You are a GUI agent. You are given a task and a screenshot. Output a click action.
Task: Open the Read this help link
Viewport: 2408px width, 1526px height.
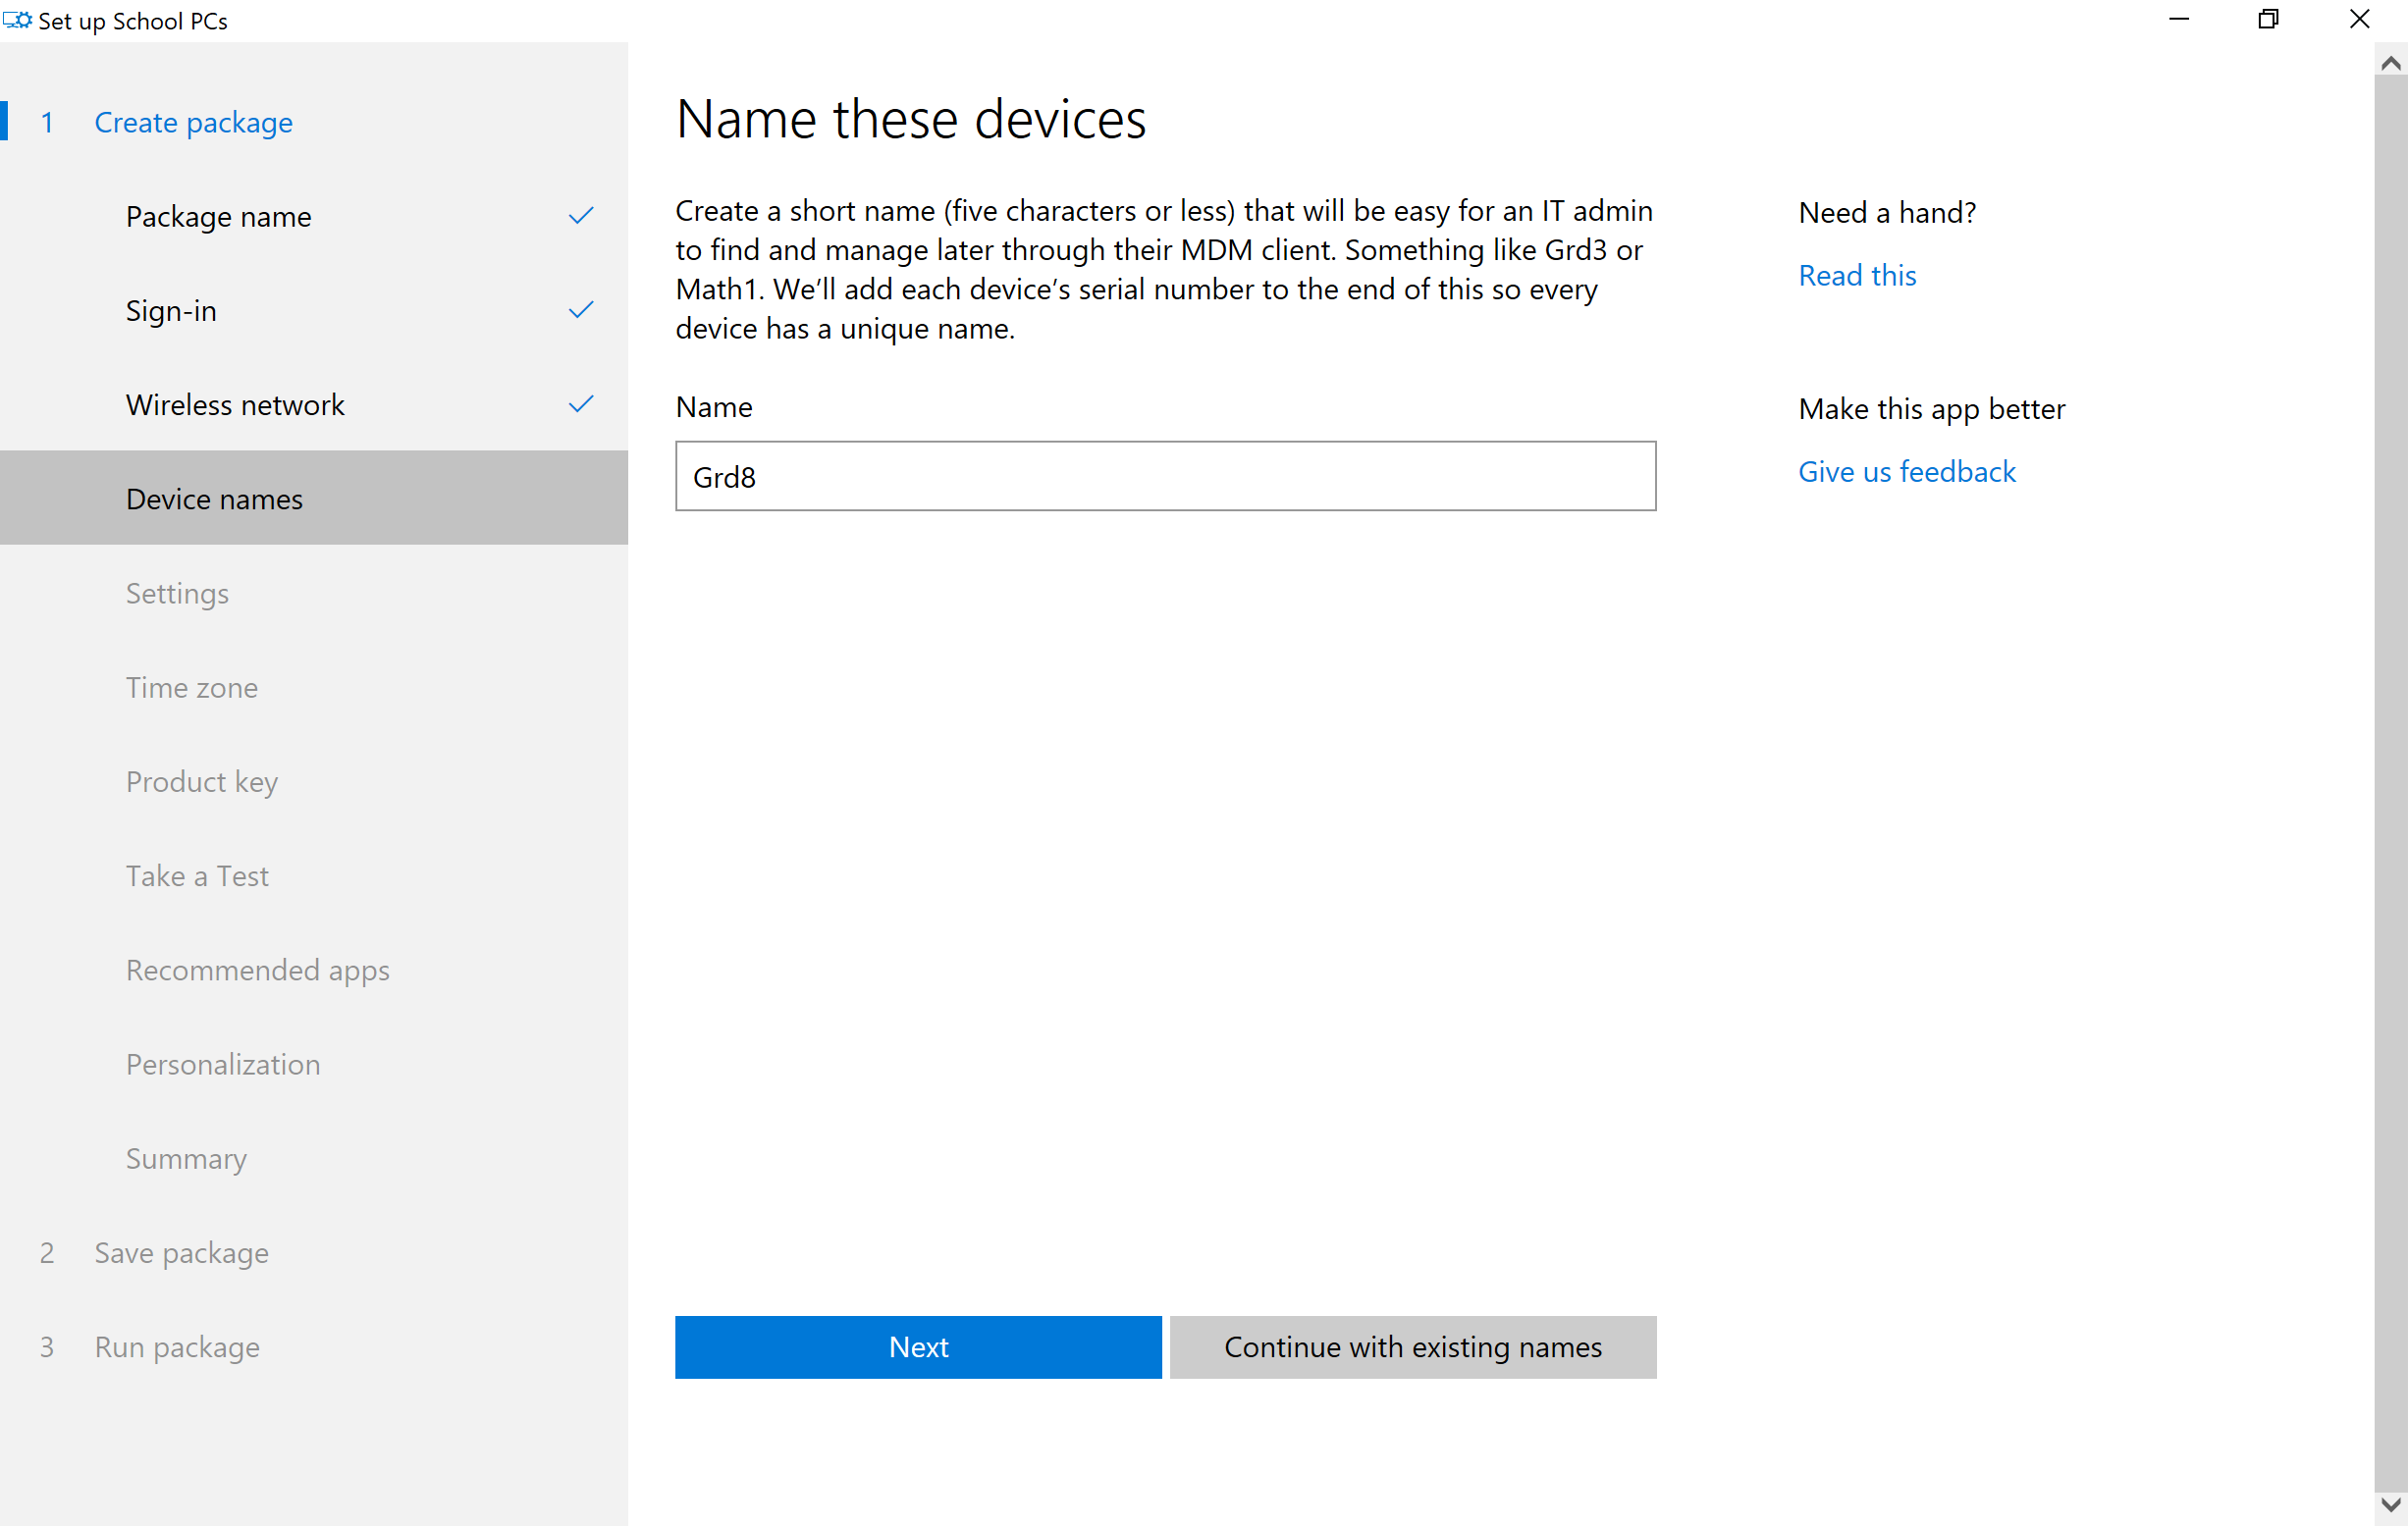tap(1857, 275)
